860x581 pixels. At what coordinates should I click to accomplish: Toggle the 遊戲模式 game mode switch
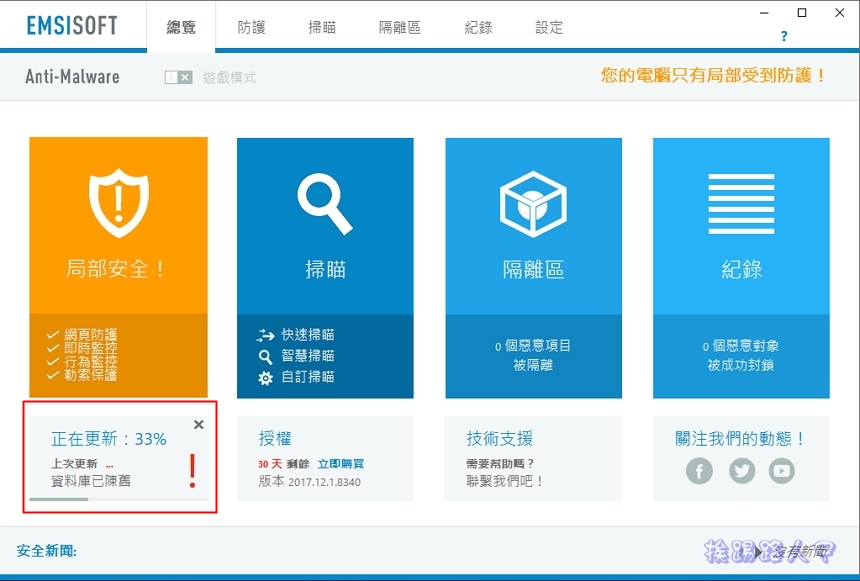pos(178,77)
